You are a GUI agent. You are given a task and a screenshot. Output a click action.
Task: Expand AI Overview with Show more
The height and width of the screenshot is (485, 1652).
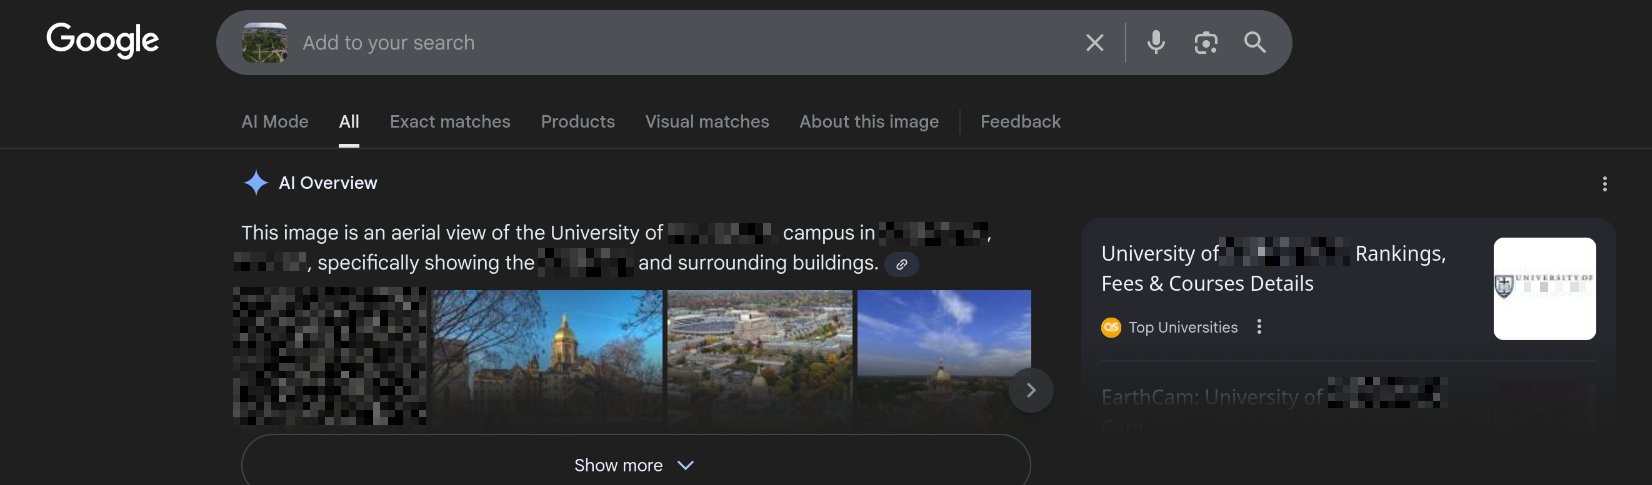[636, 465]
